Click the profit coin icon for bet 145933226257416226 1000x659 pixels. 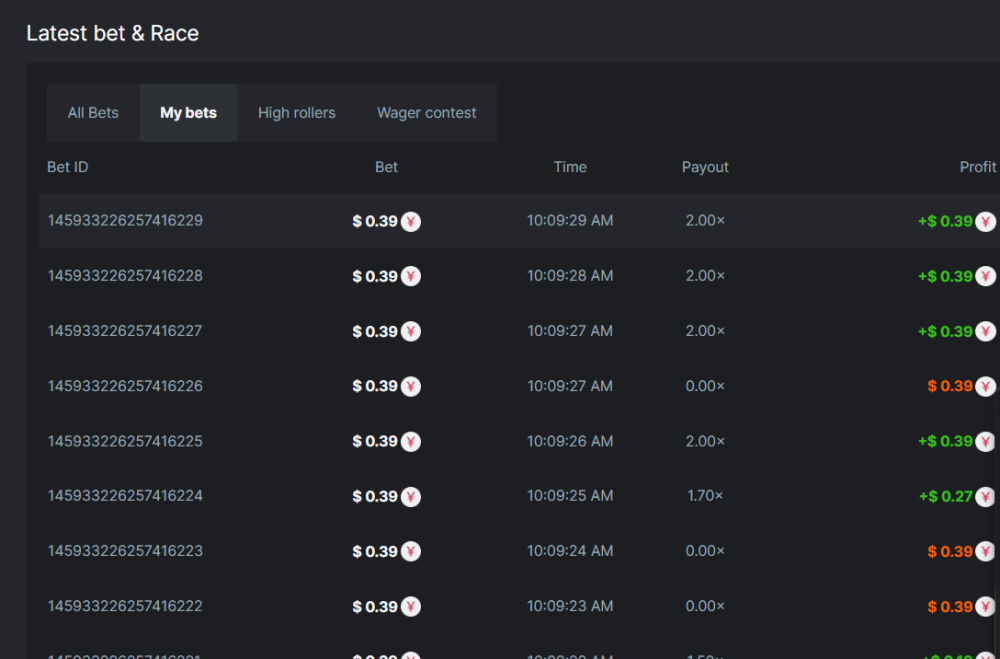point(986,386)
